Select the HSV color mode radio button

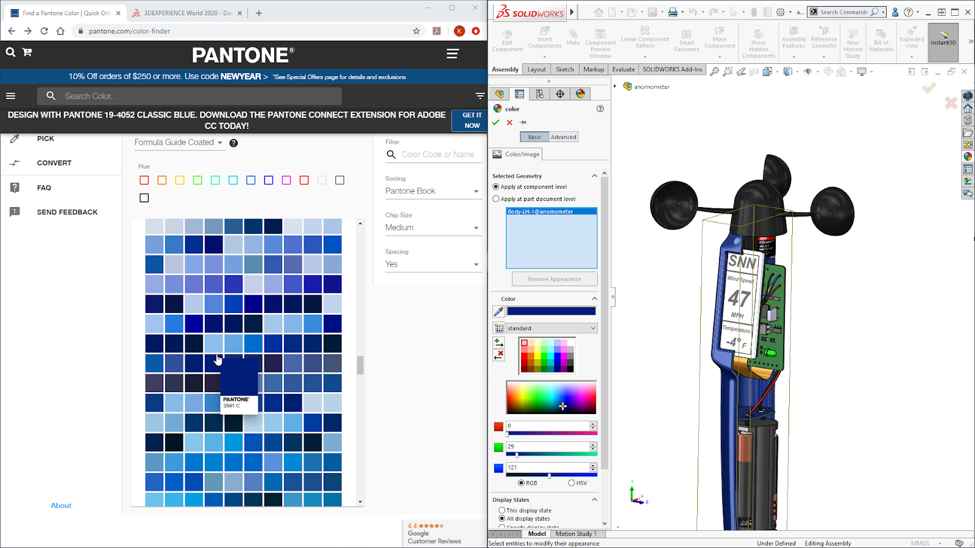[571, 483]
